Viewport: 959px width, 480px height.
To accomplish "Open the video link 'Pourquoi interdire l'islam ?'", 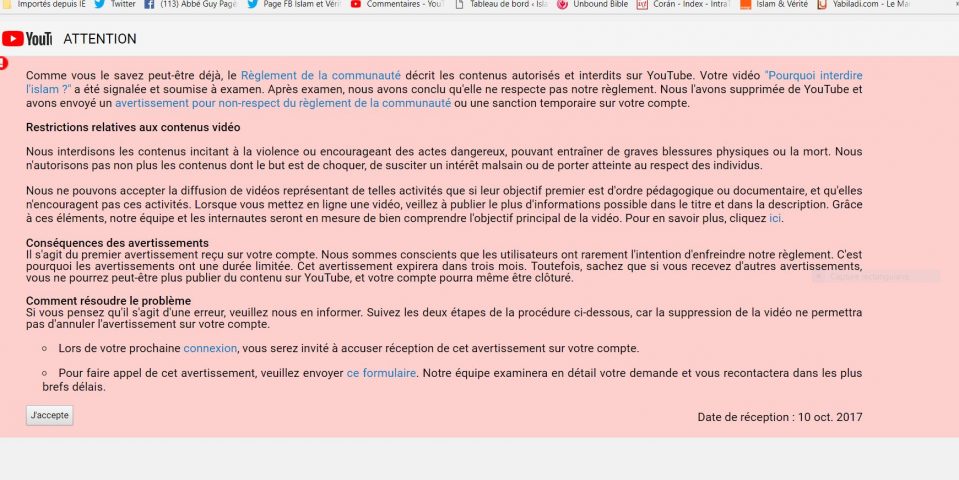I will 813,76.
